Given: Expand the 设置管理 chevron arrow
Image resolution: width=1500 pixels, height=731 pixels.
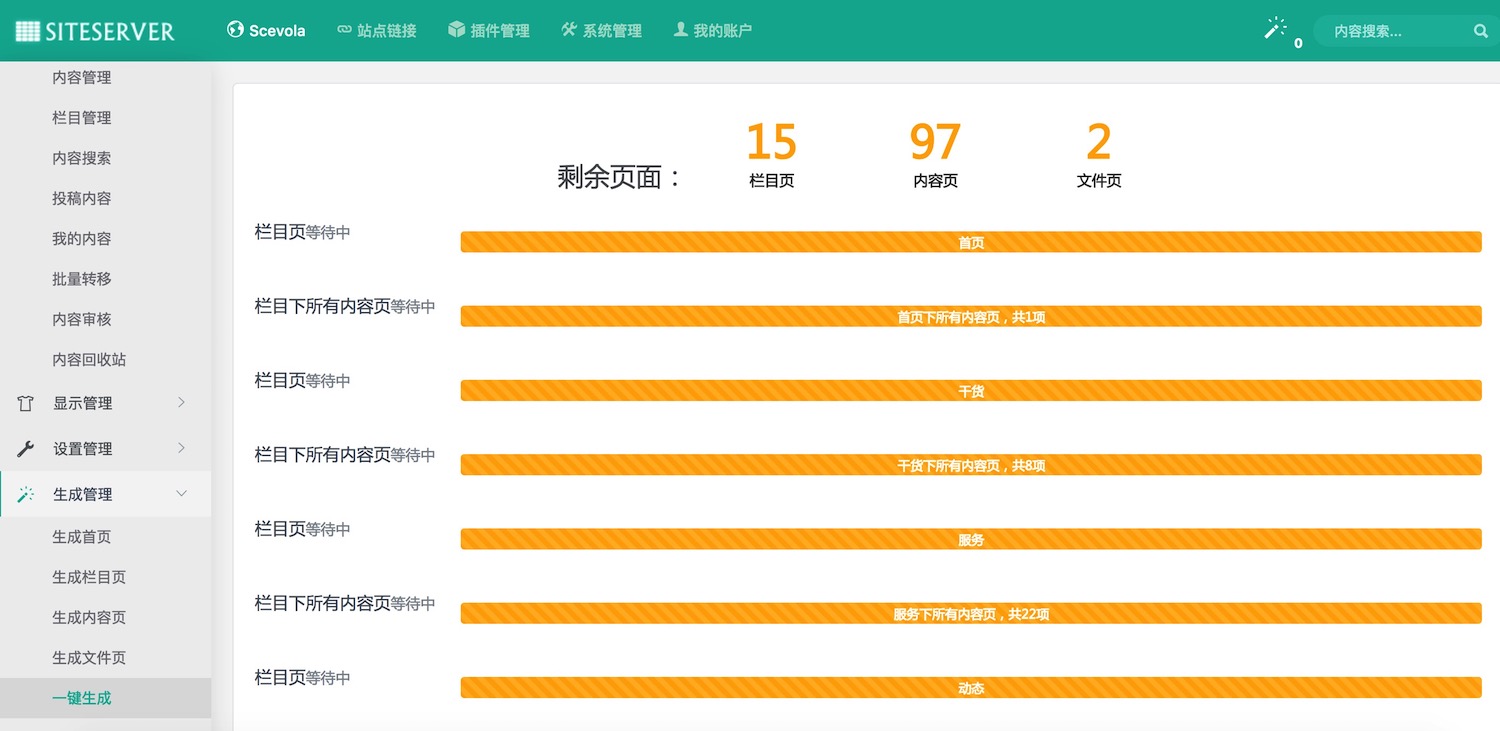Looking at the screenshot, I should (181, 448).
